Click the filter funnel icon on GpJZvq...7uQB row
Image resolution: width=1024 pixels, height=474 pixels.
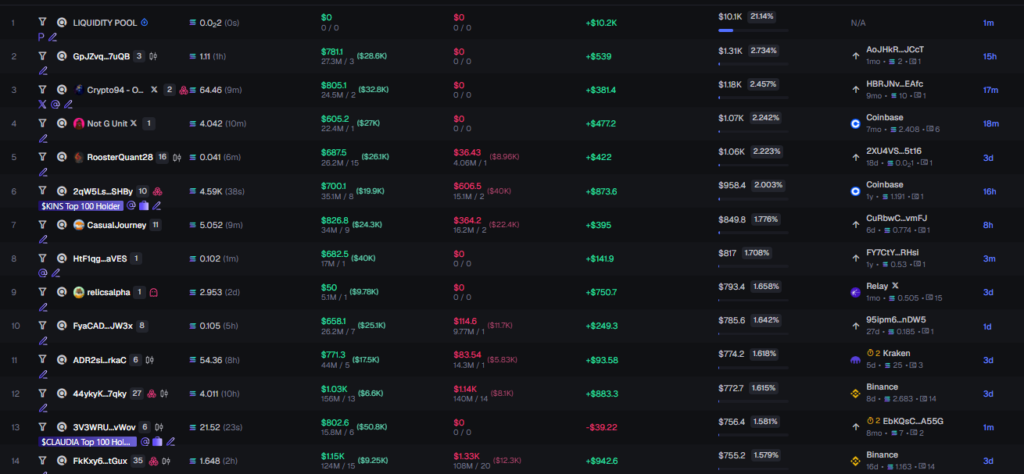click(x=42, y=56)
